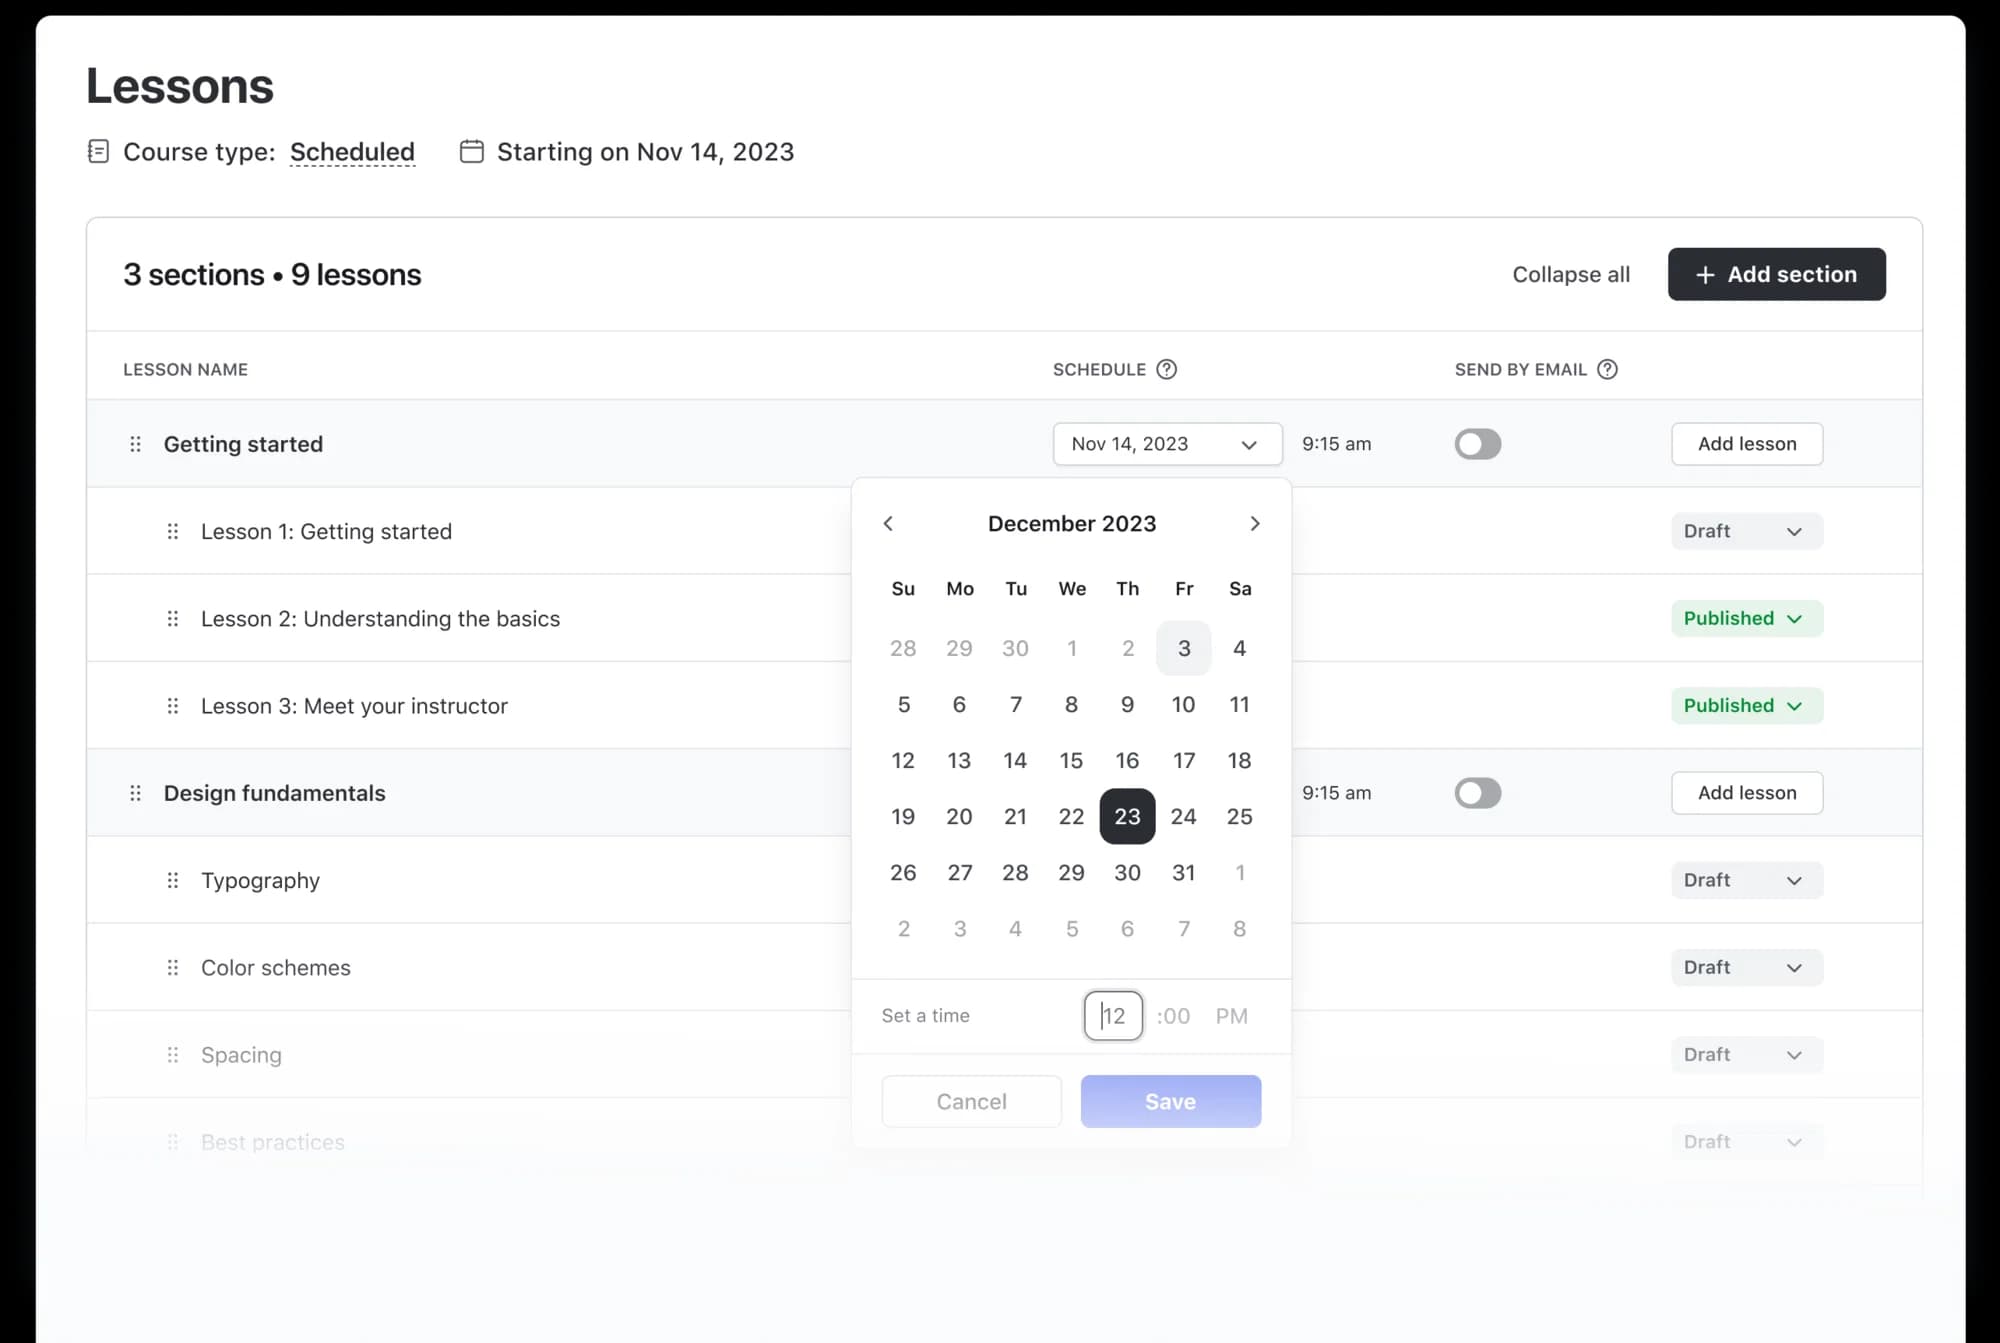Click drag handle of Lesson 3: Meet your instructor
Screen dimensions: 2000x1343
(x=172, y=706)
